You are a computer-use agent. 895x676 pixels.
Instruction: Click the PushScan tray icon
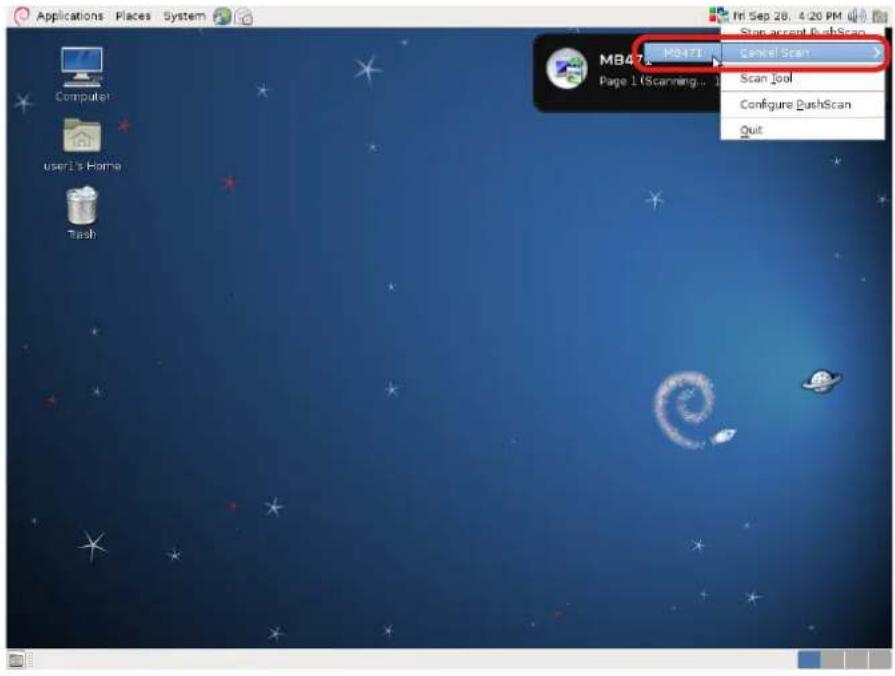718,15
